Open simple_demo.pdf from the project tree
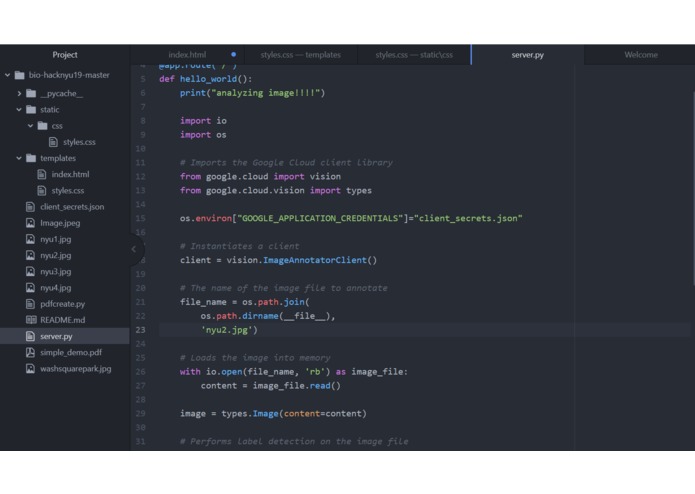 coord(71,353)
